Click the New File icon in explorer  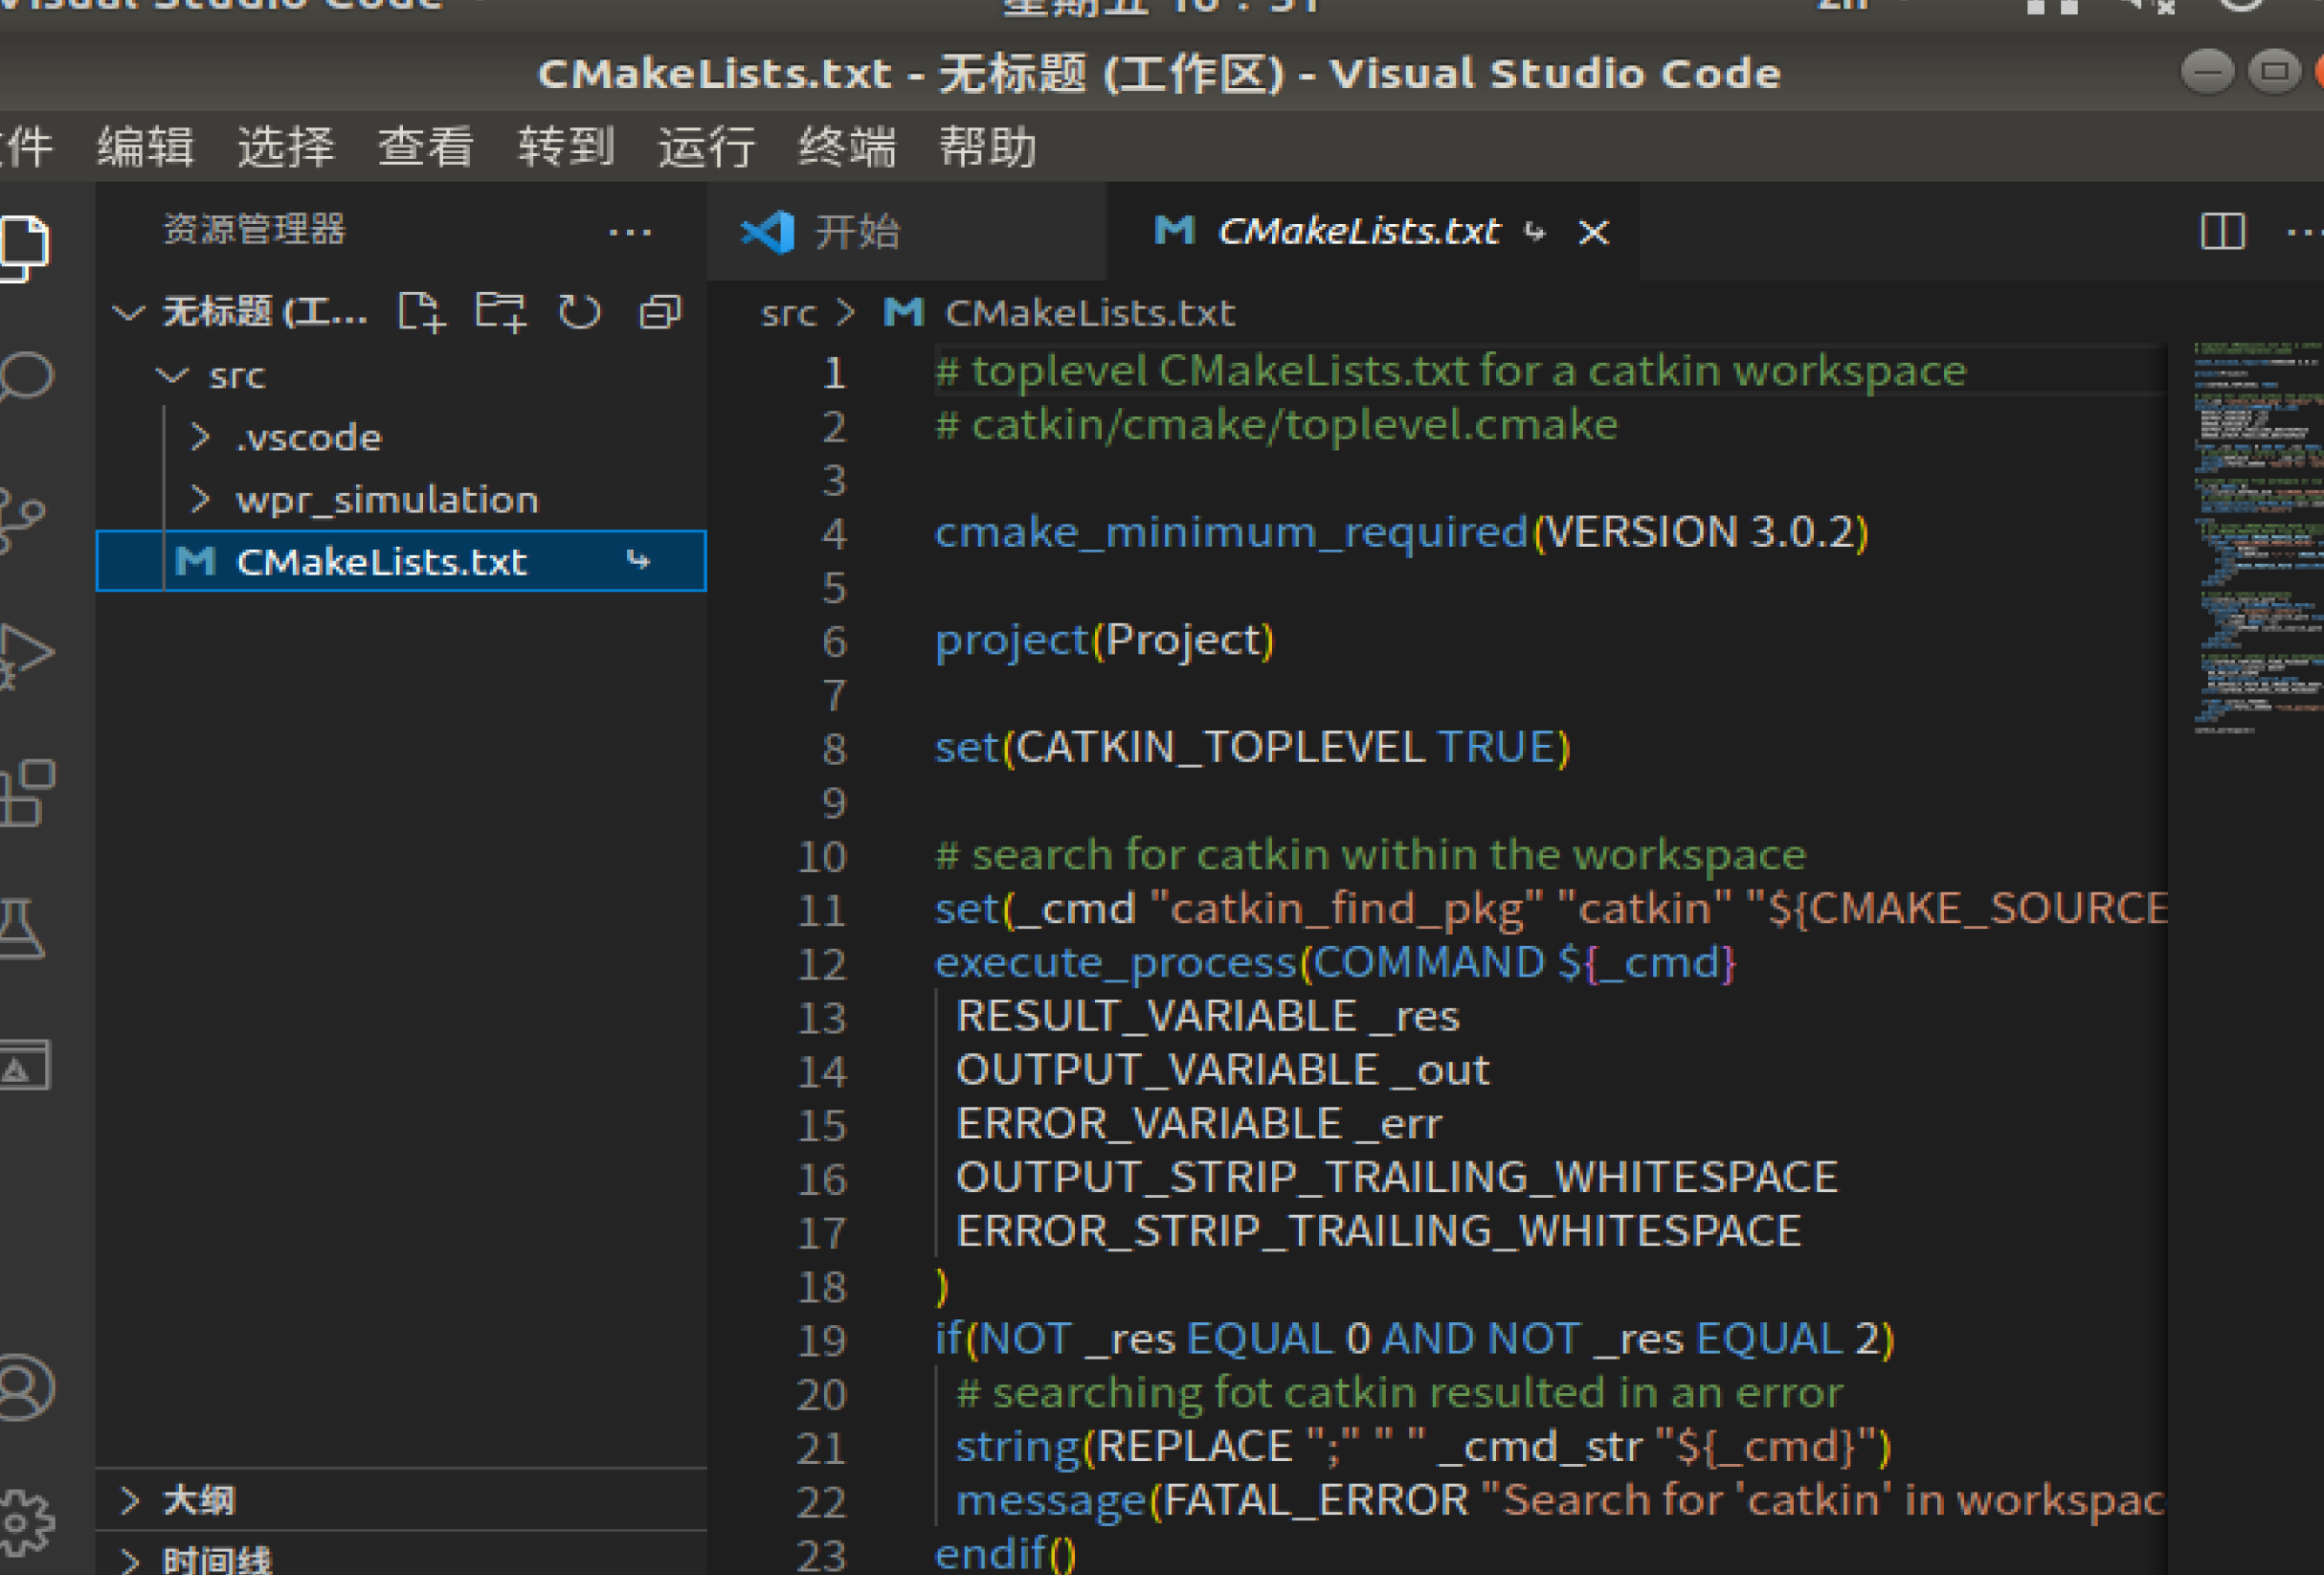(420, 312)
